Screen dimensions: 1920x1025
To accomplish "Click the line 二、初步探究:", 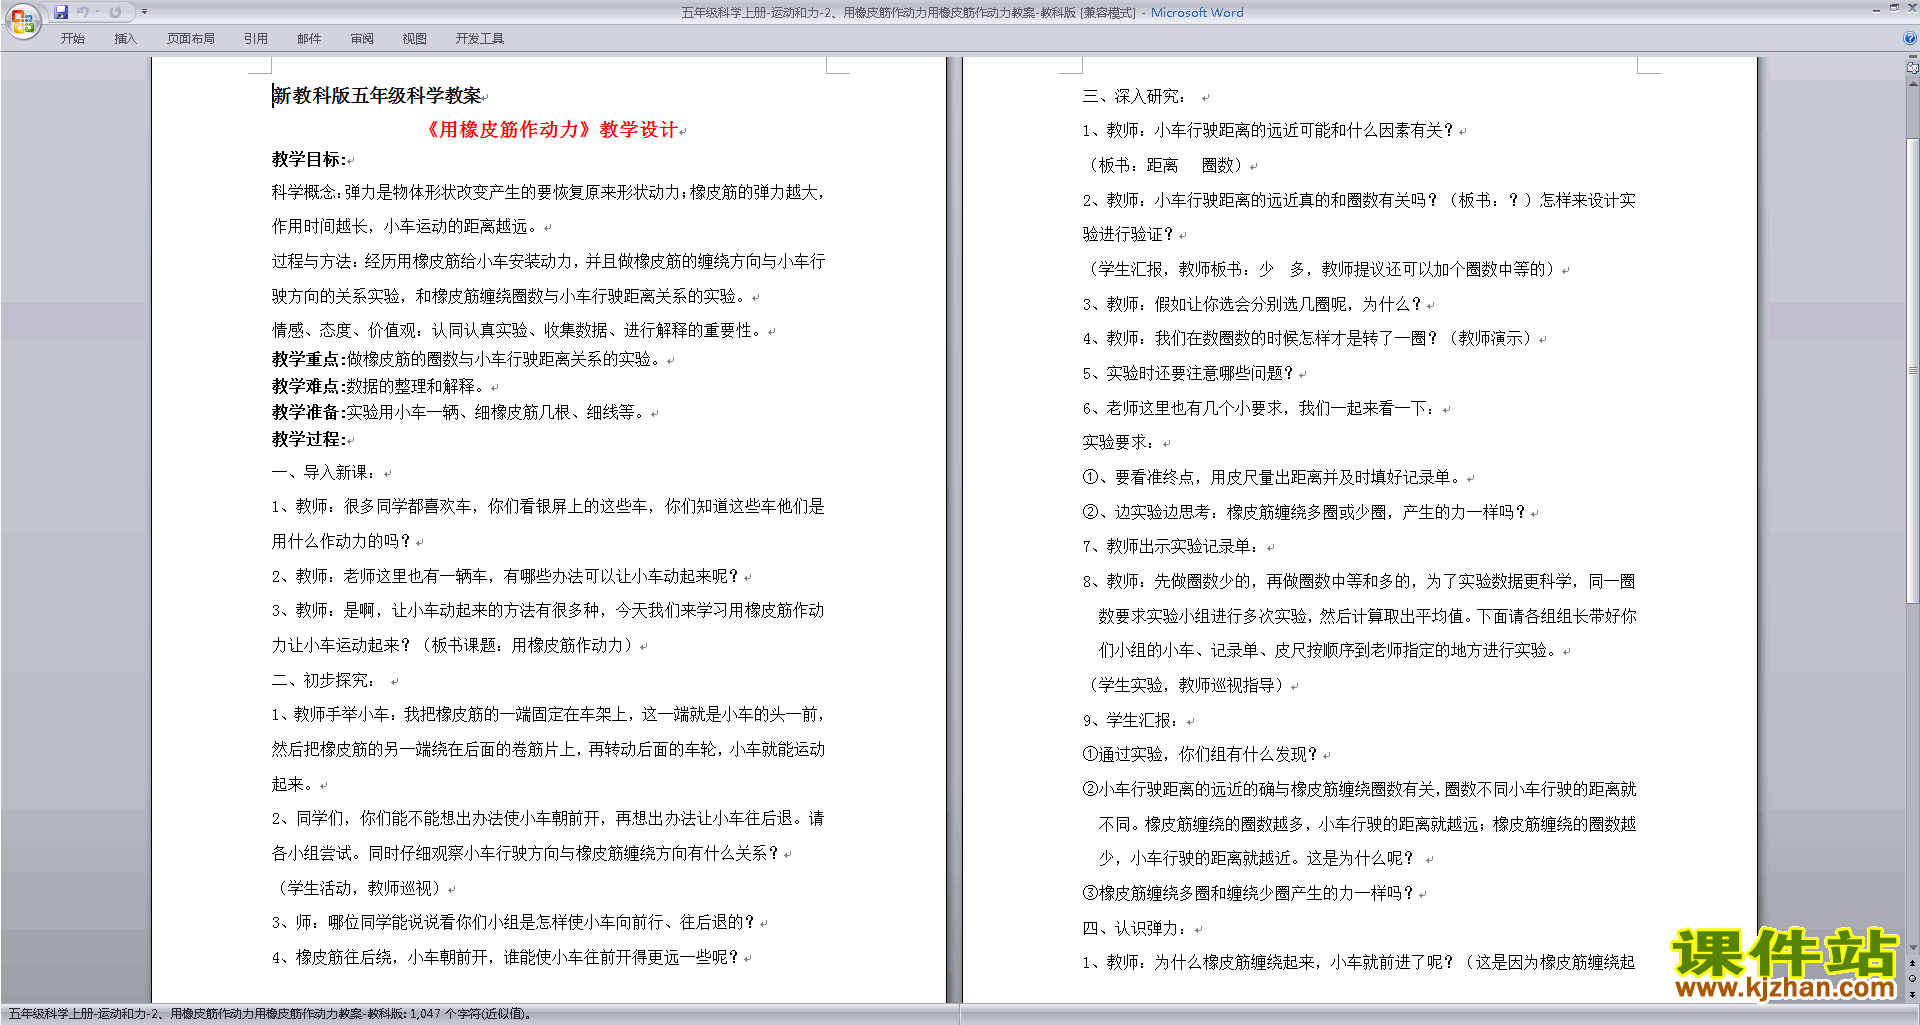I will [x=324, y=681].
